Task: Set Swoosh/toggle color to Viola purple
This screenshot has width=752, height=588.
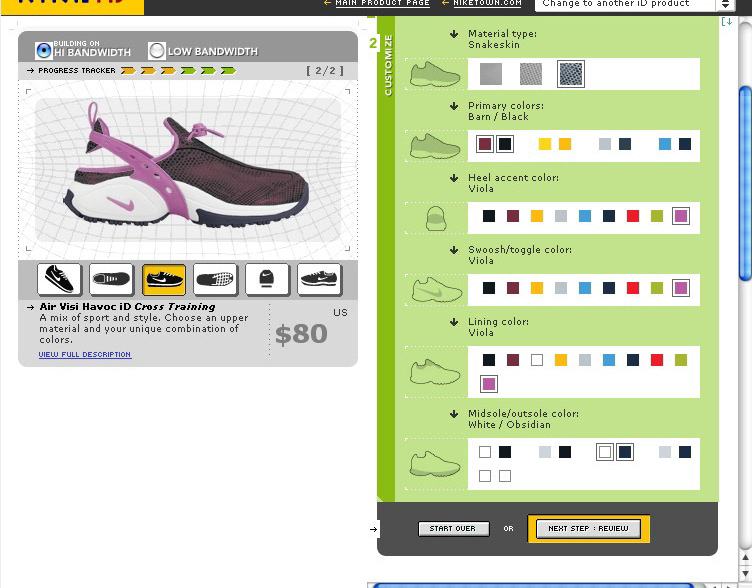Action: click(681, 288)
